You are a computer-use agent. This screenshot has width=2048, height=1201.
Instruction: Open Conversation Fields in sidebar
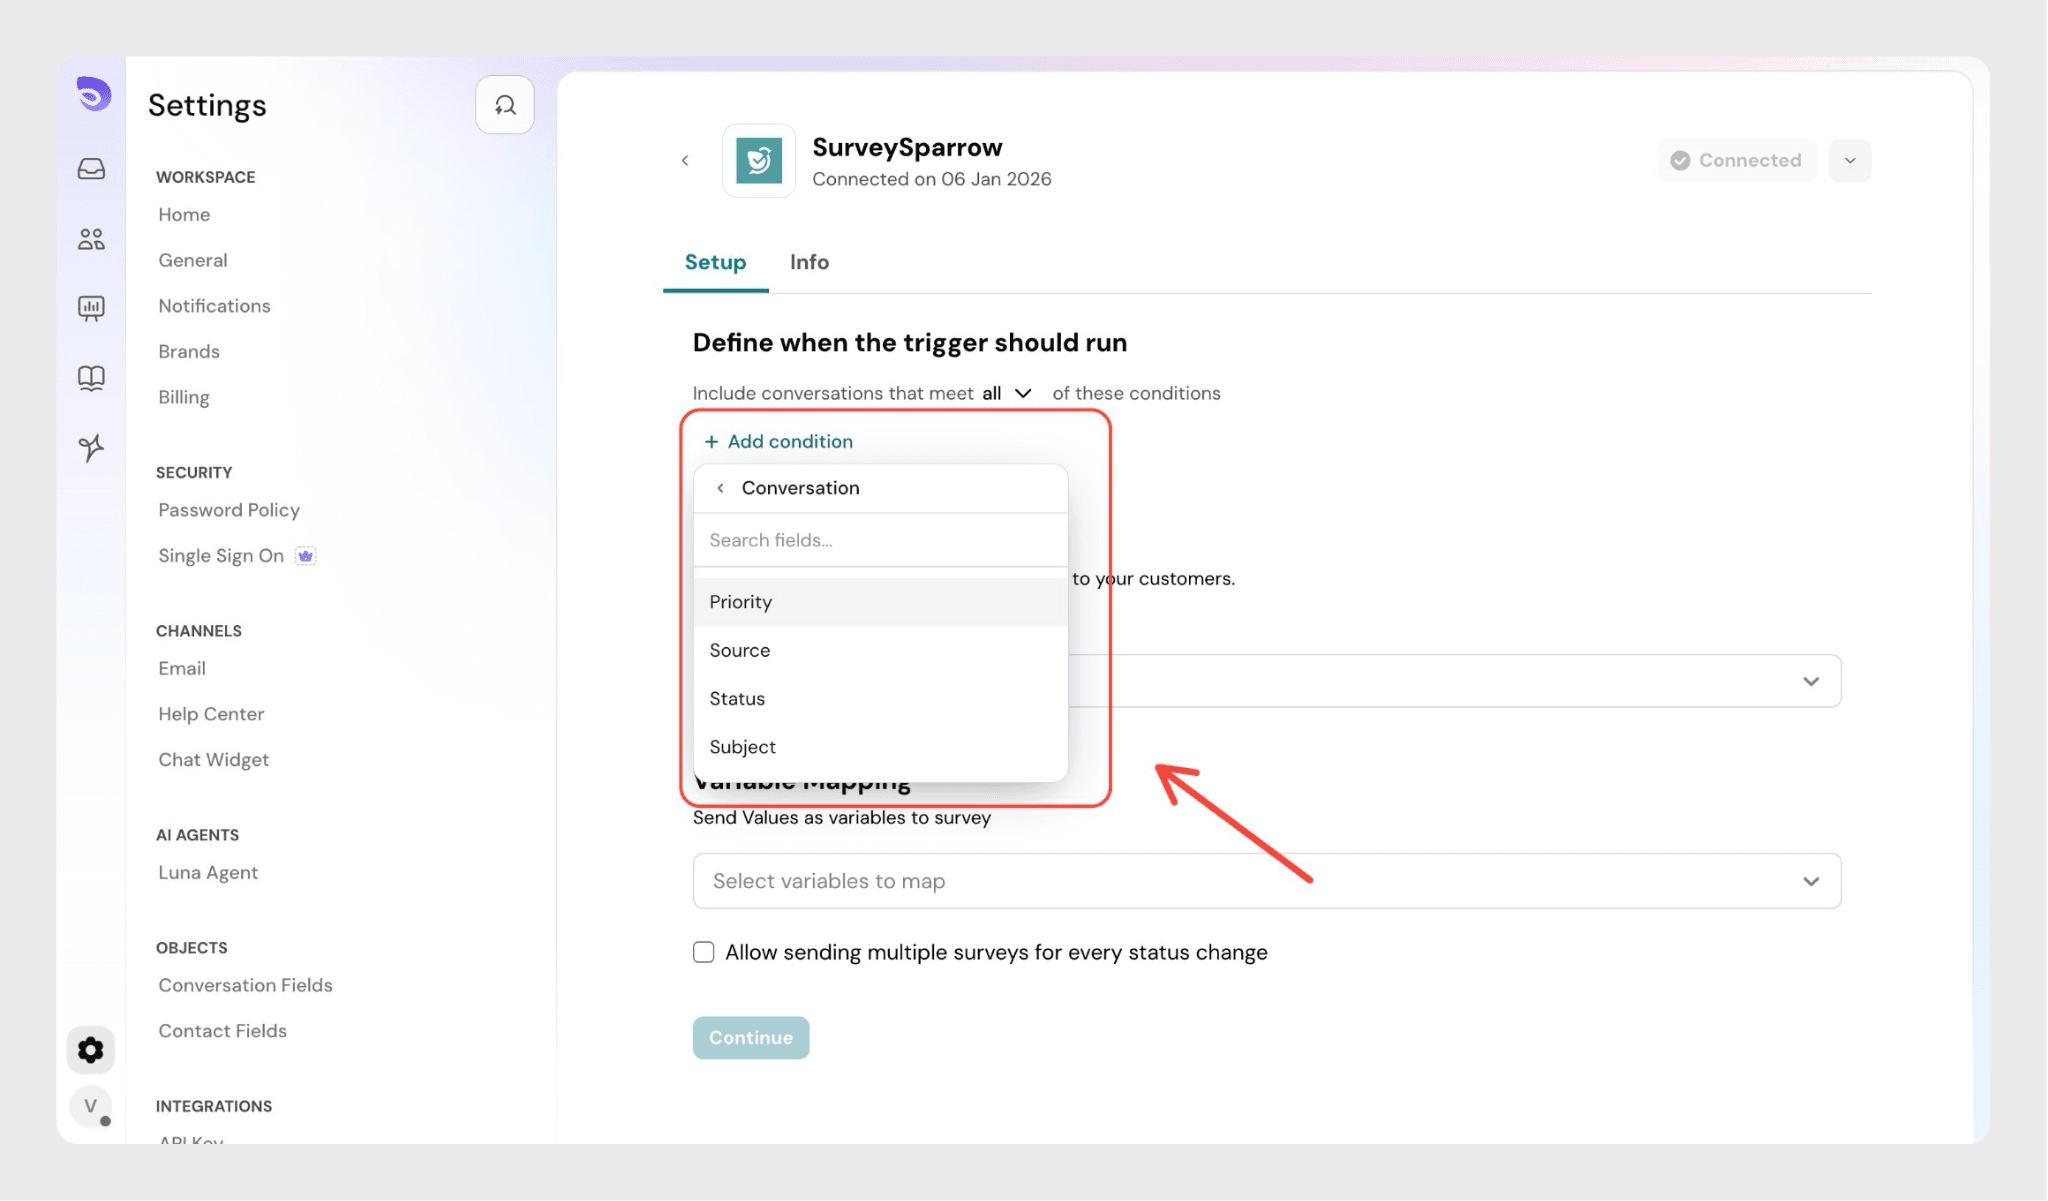click(x=245, y=985)
